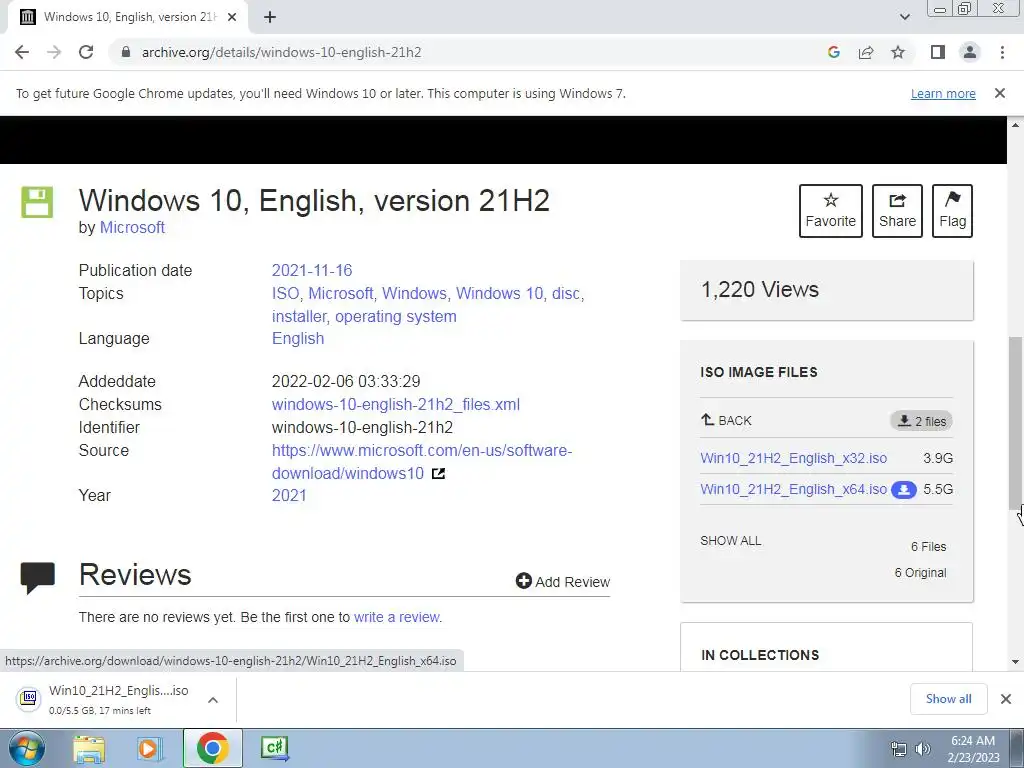Click the Share button on the item page
Image resolution: width=1024 pixels, height=768 pixels.
897,211
